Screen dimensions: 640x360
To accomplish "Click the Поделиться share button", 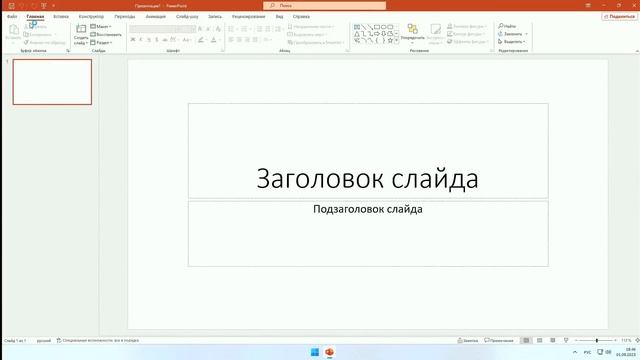I will pyautogui.click(x=619, y=17).
